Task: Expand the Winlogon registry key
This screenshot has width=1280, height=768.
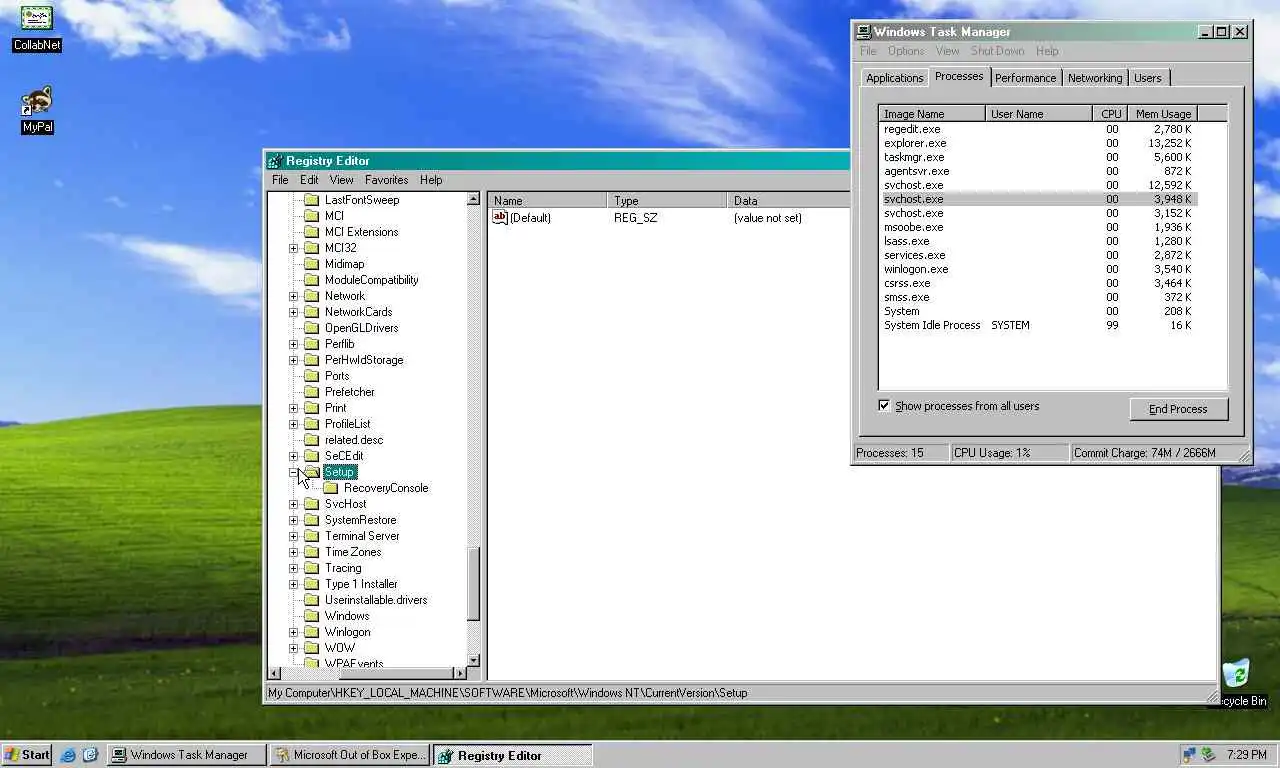Action: coord(293,632)
